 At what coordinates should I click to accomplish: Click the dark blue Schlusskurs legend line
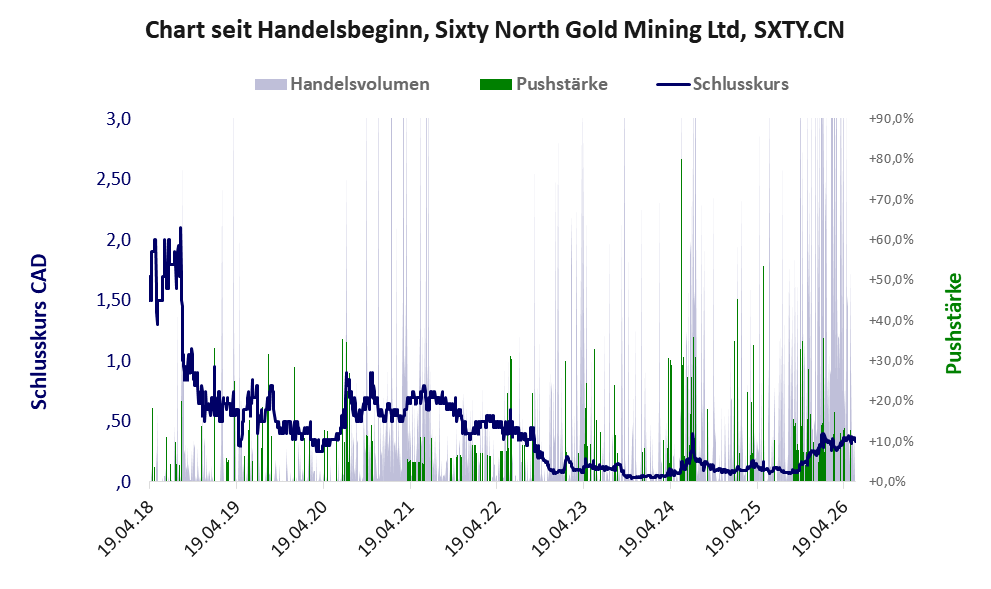point(673,84)
